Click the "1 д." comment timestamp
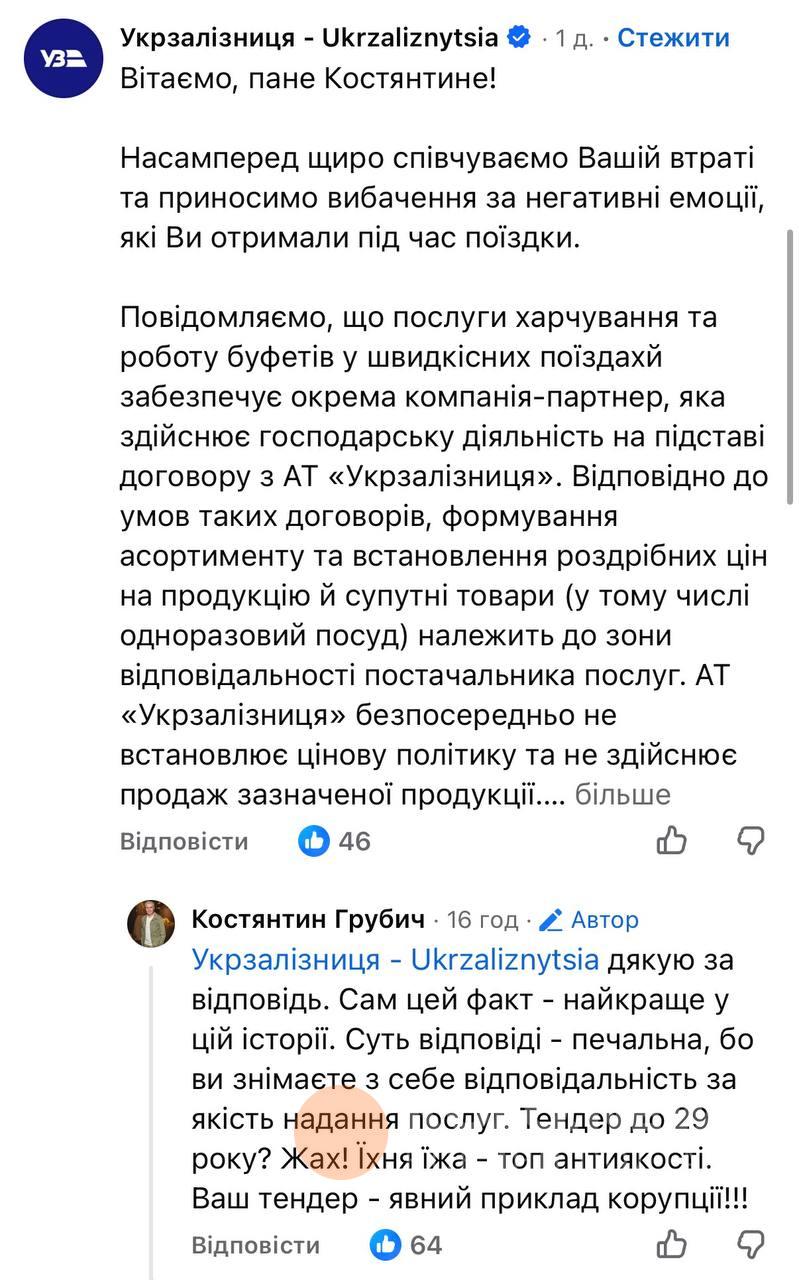Image resolution: width=799 pixels, height=1280 pixels. tap(575, 39)
